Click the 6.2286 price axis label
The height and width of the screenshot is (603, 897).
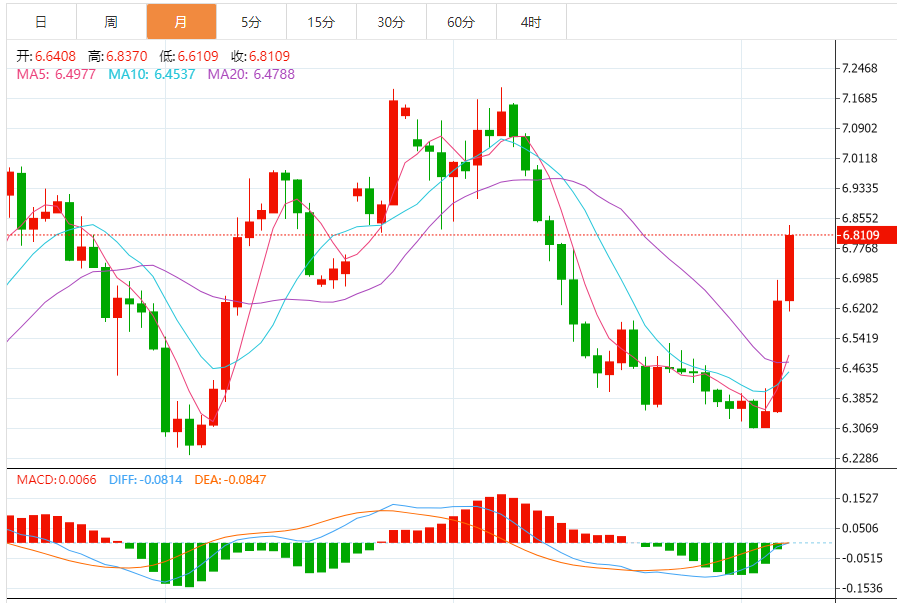point(859,458)
